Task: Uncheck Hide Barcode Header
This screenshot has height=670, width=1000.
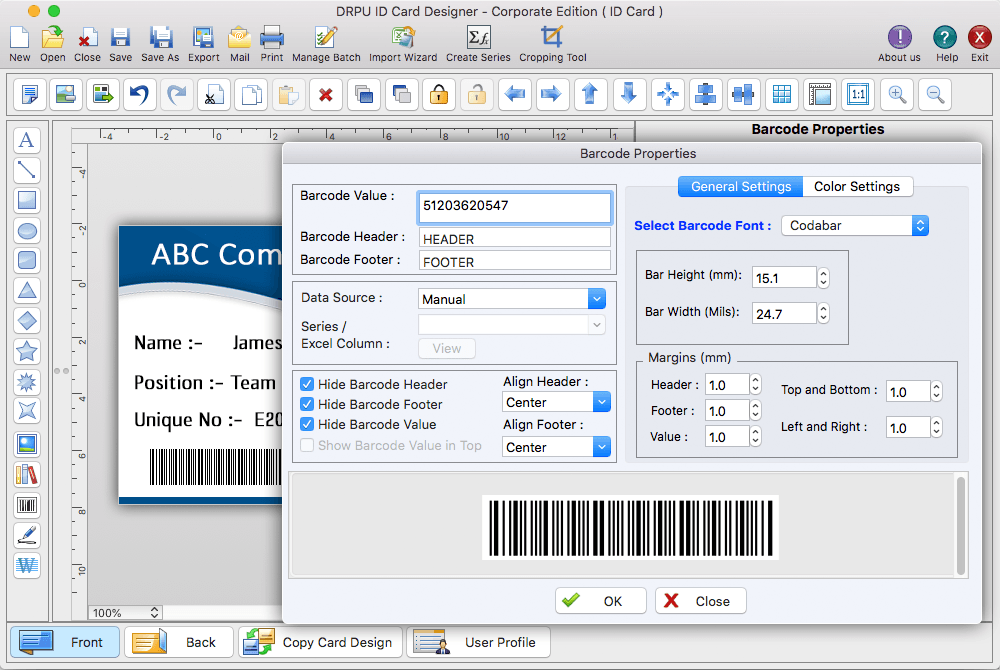Action: tap(307, 384)
